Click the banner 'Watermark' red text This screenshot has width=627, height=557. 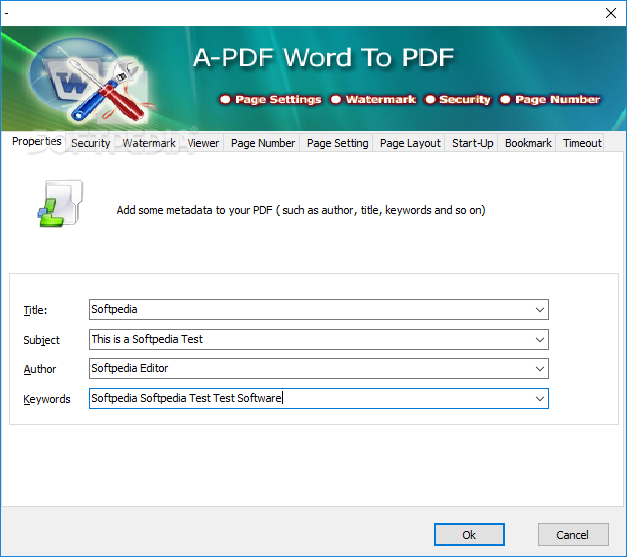coord(381,99)
